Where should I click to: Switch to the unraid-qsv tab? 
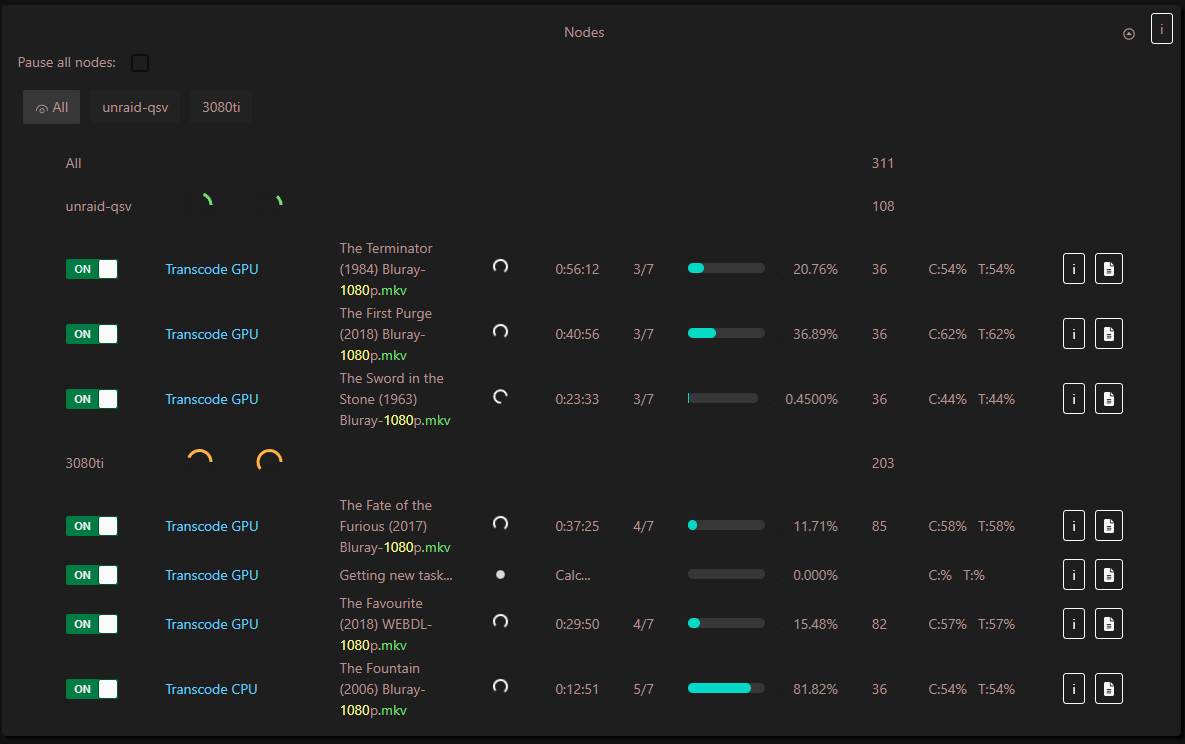tap(134, 107)
